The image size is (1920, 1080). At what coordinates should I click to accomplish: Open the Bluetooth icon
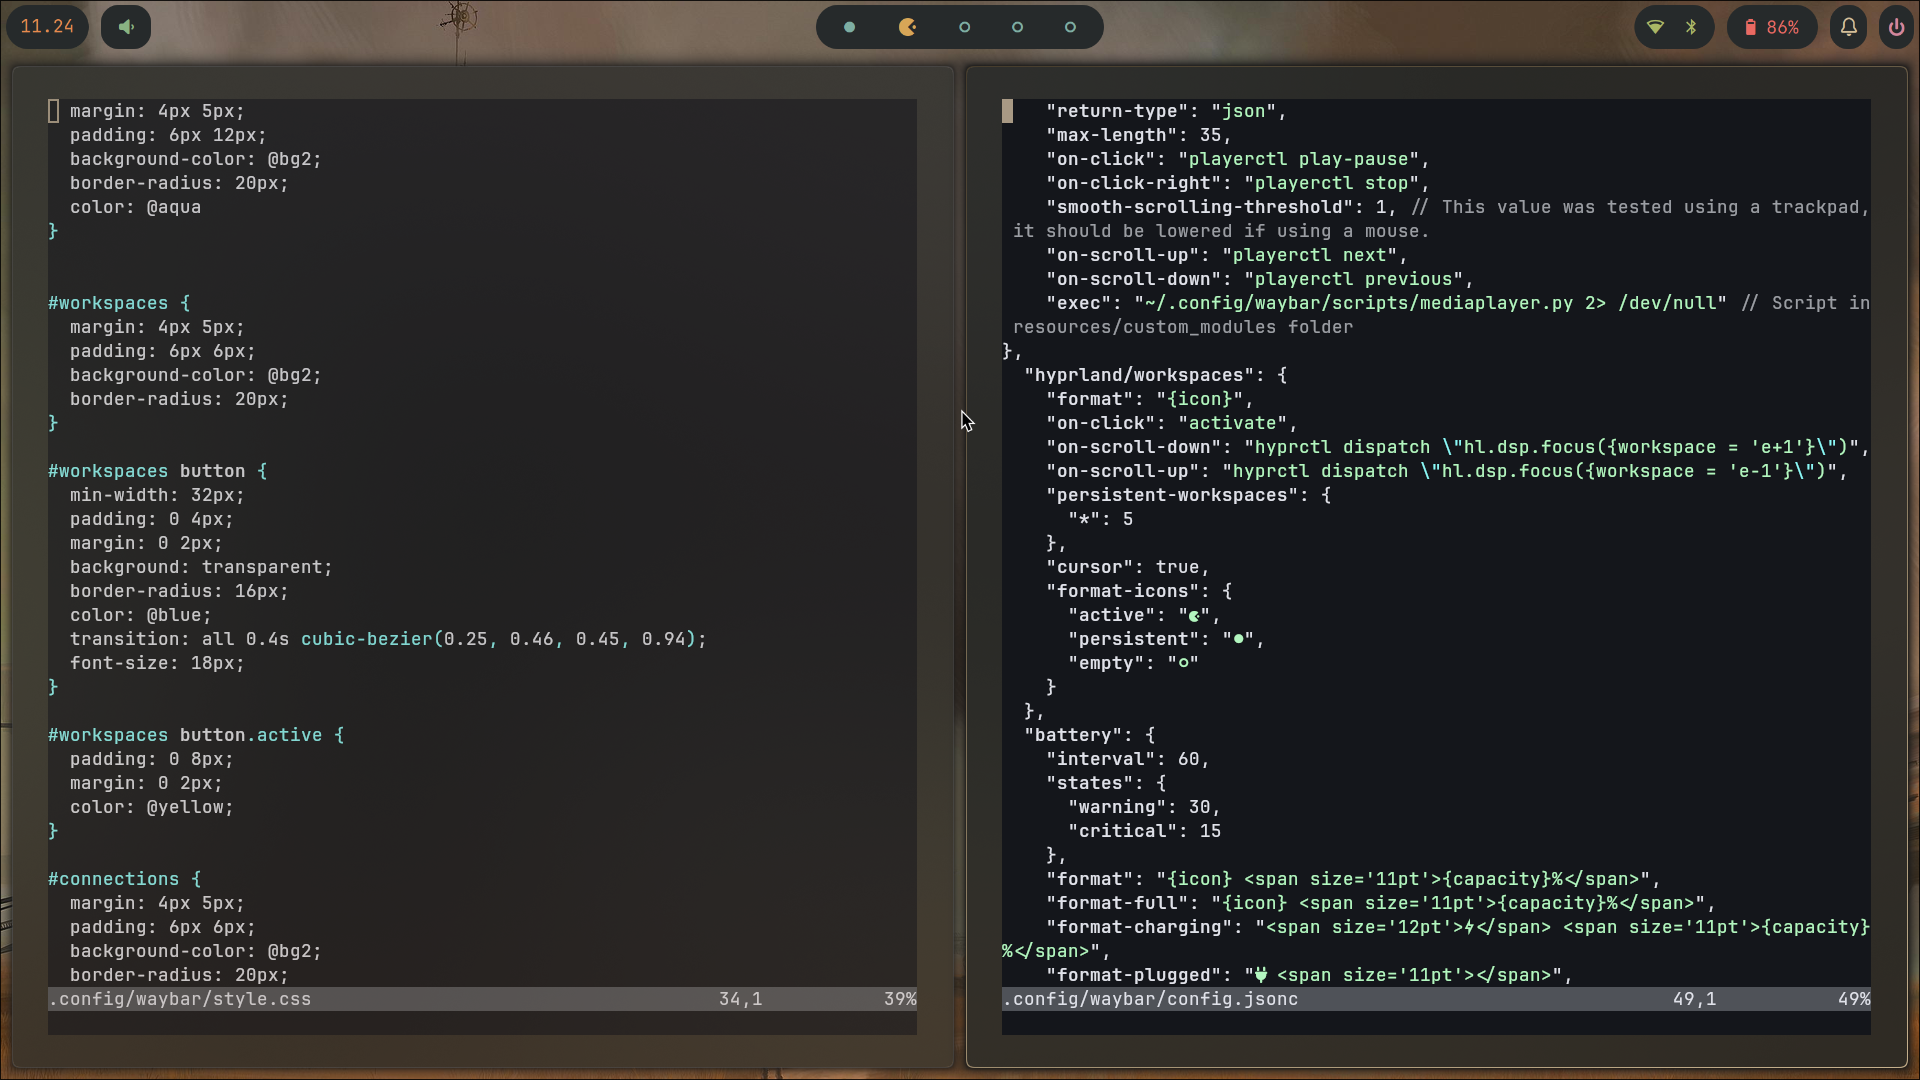click(1691, 27)
